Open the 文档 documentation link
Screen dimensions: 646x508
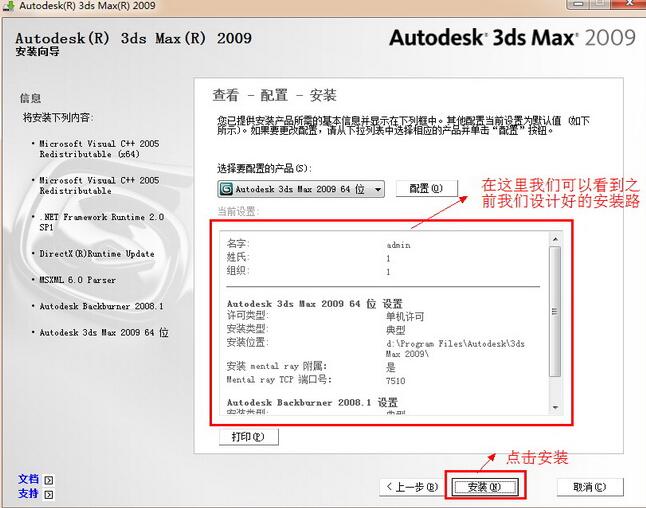click(x=28, y=479)
